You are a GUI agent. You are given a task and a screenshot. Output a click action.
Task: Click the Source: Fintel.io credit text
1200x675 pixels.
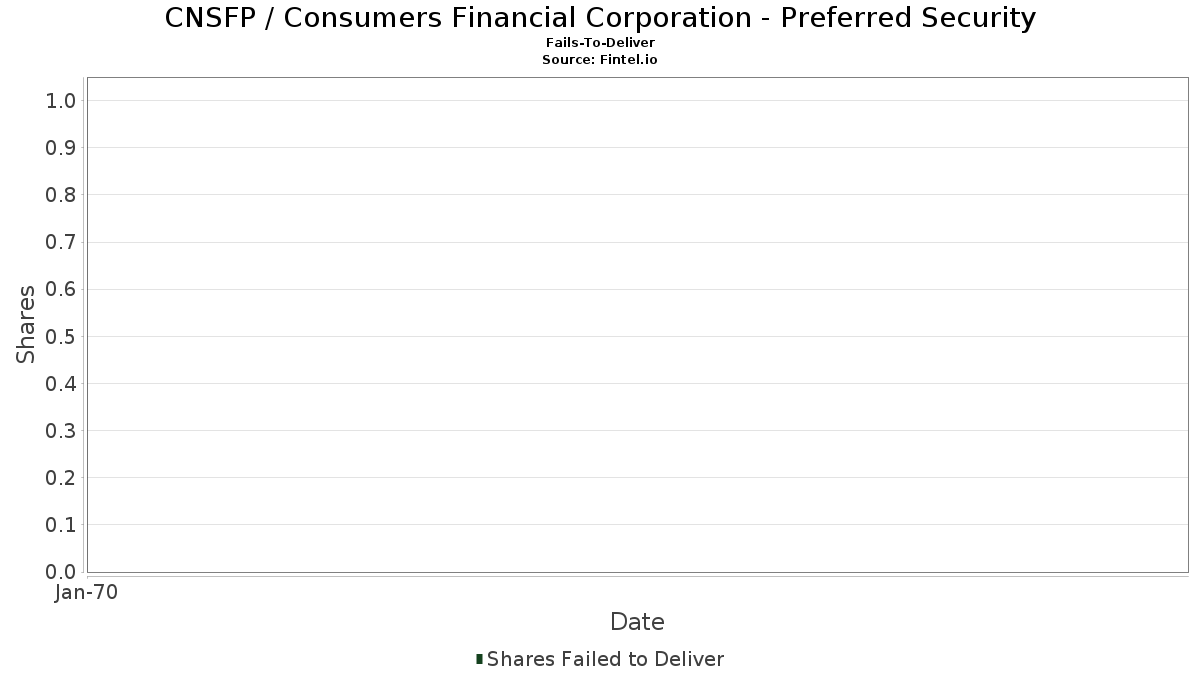[600, 60]
